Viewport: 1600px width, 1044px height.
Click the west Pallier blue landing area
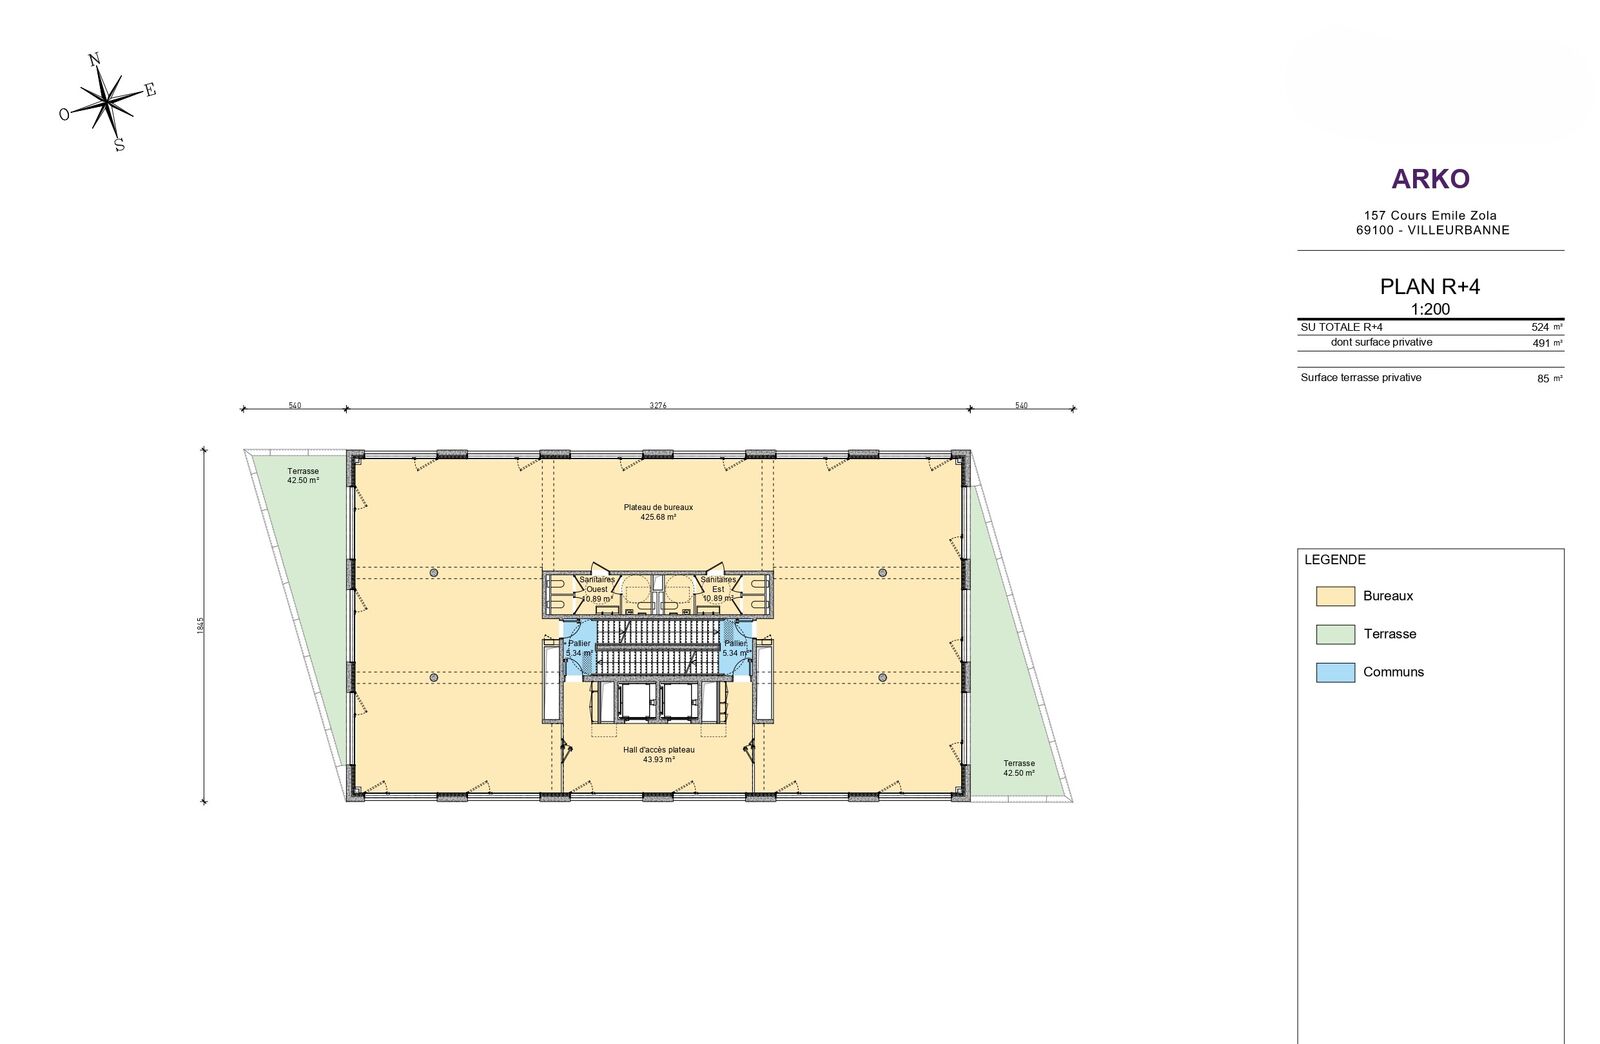[x=578, y=648]
